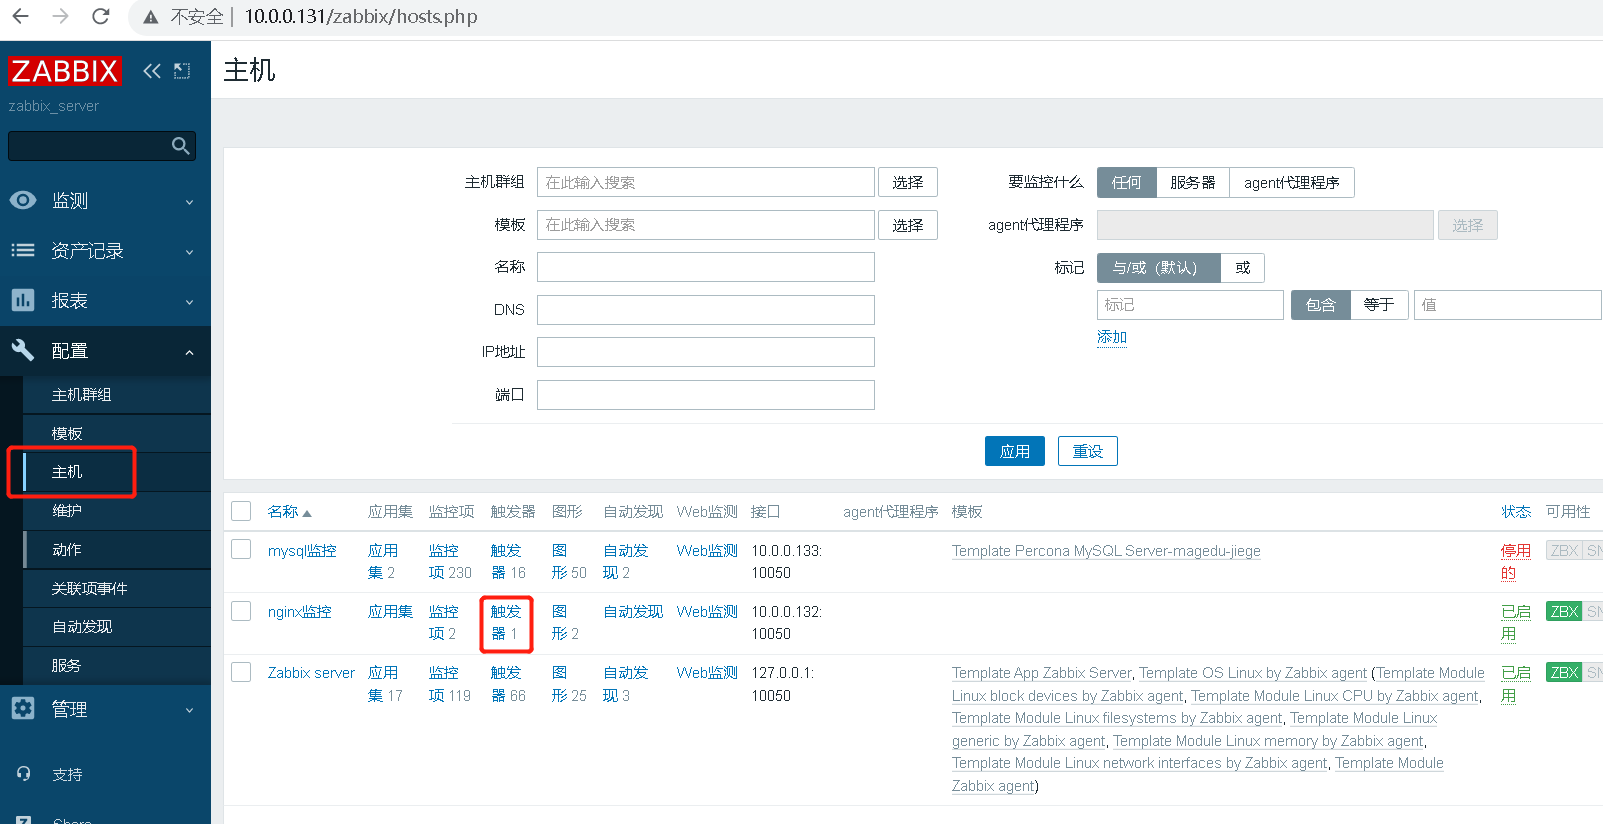The height and width of the screenshot is (824, 1603).
Task: Open 主机群组 in the configuration submenu
Action: click(117, 395)
